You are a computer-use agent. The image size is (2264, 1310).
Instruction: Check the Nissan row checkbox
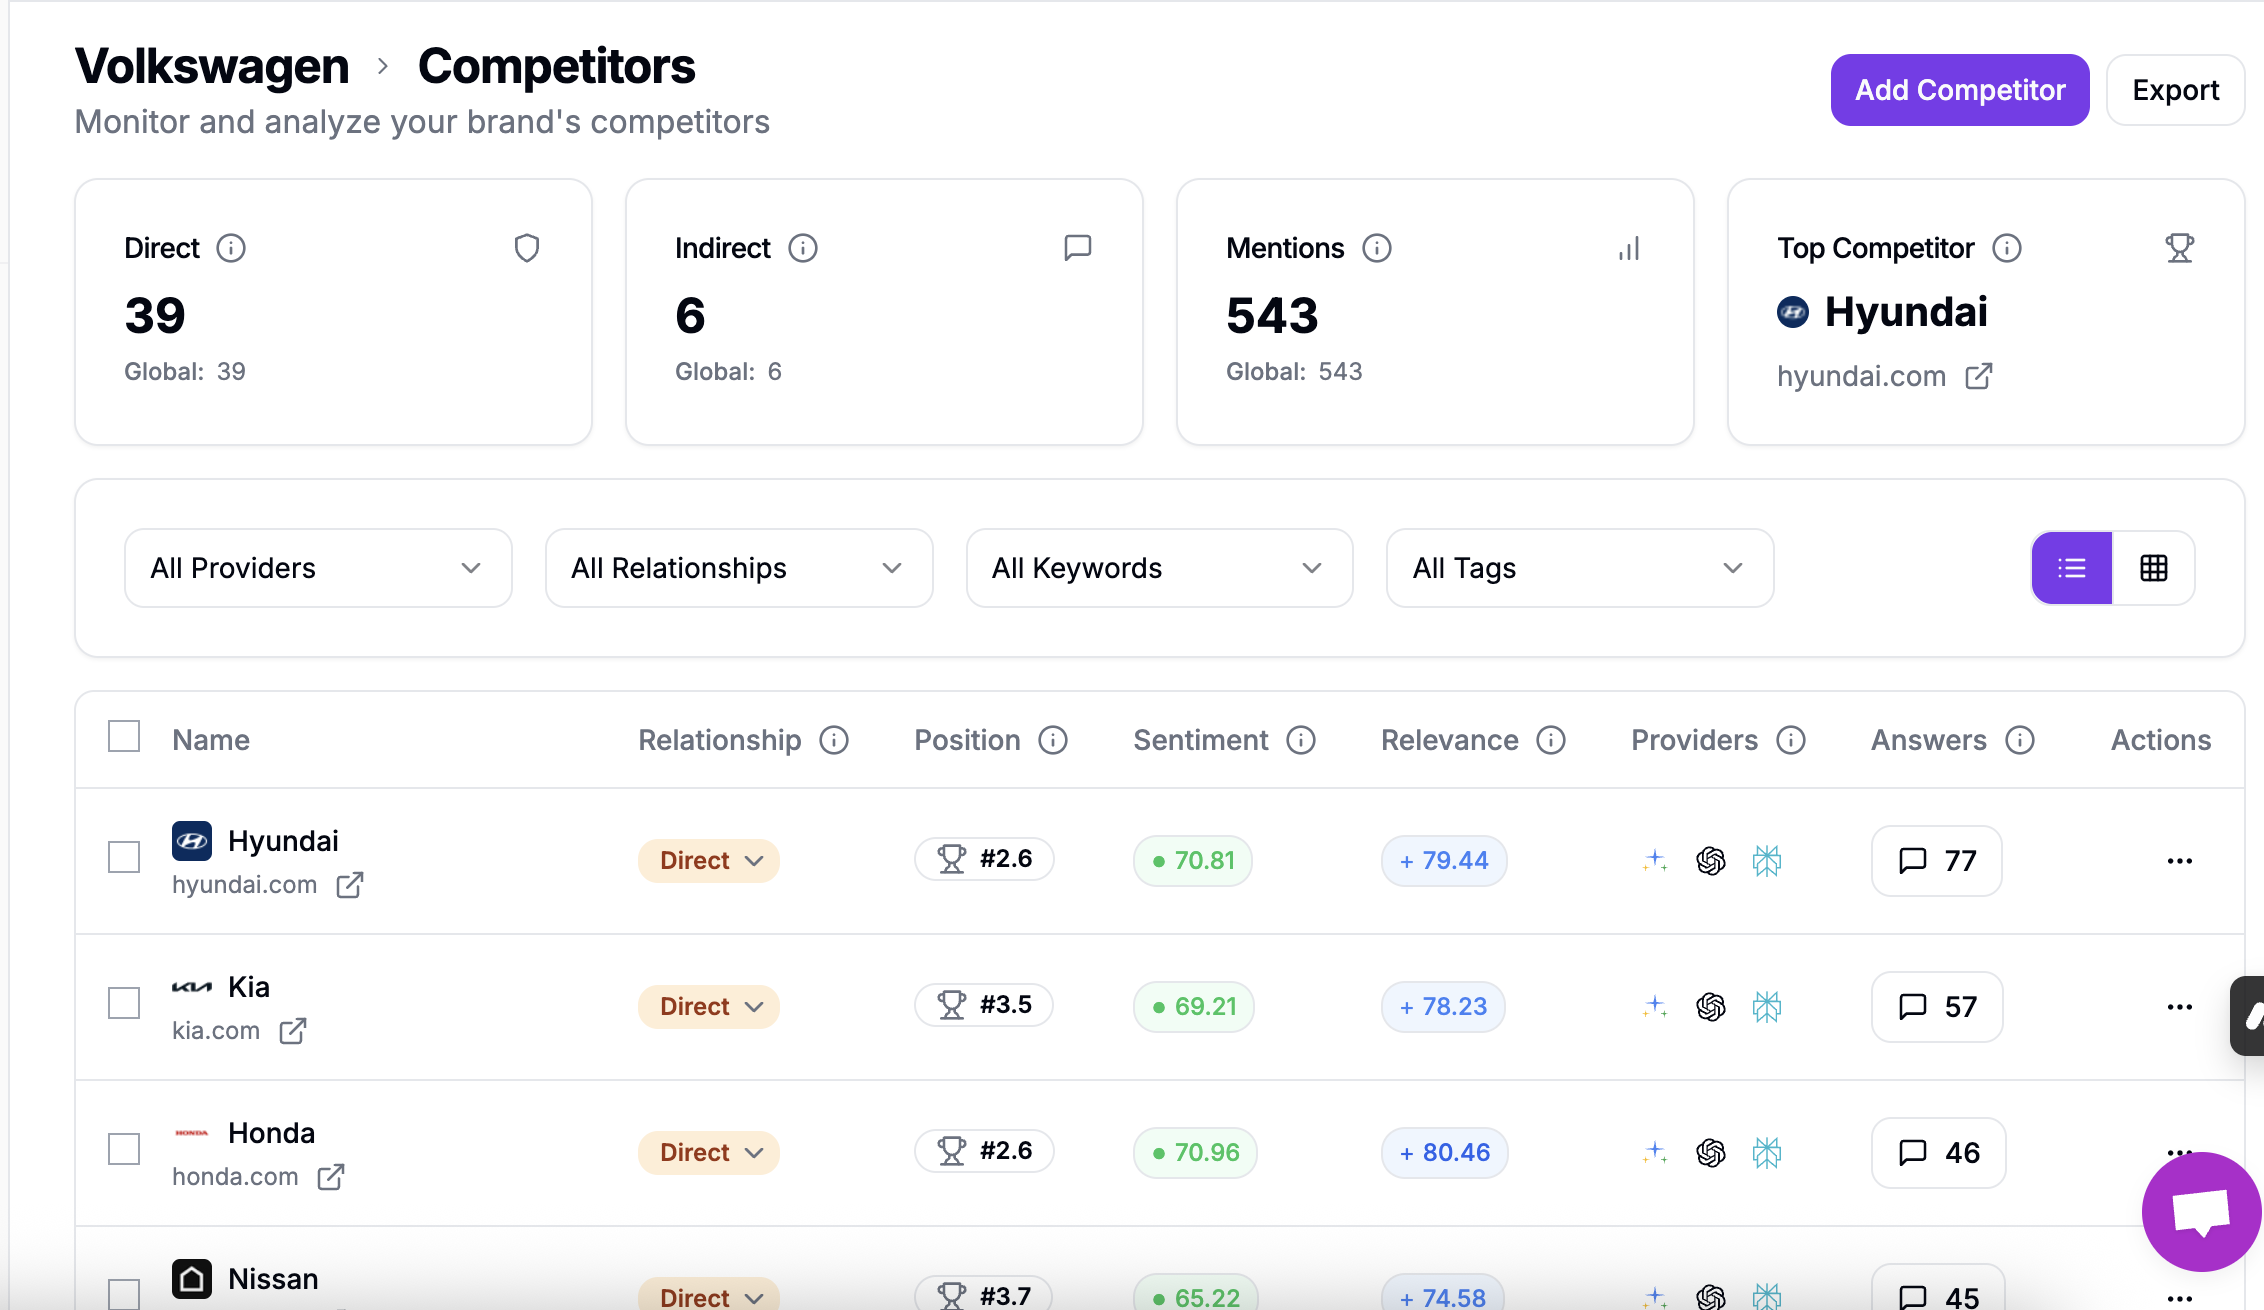point(124,1294)
